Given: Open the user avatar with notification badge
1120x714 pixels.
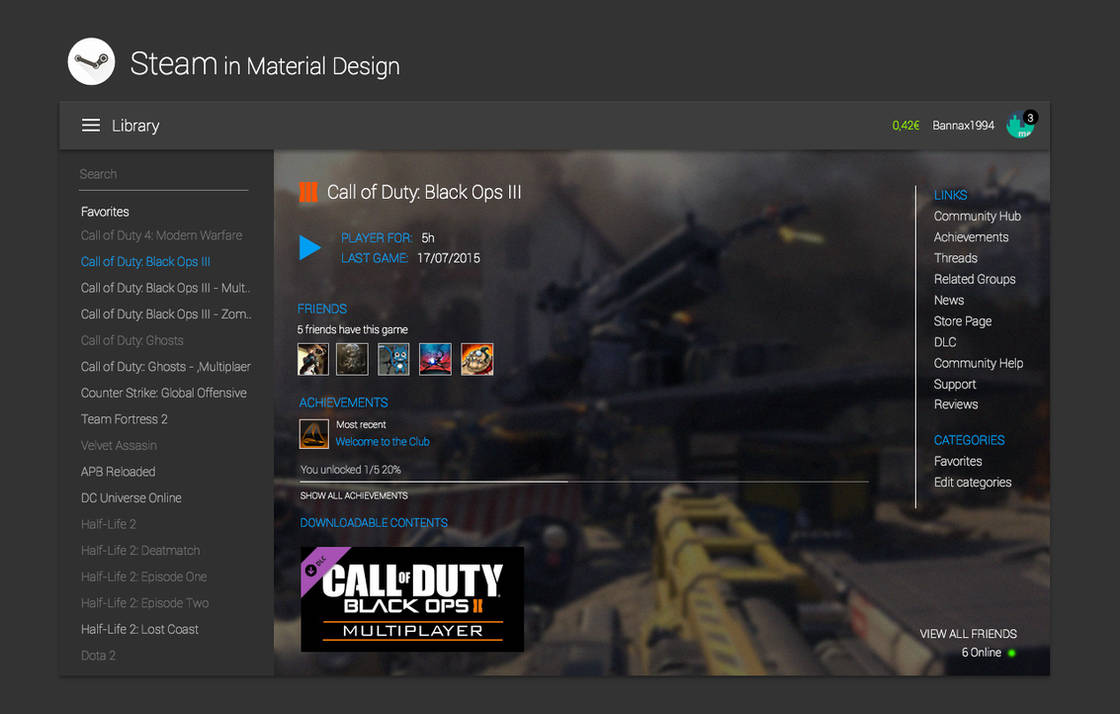Looking at the screenshot, I should (1021, 125).
